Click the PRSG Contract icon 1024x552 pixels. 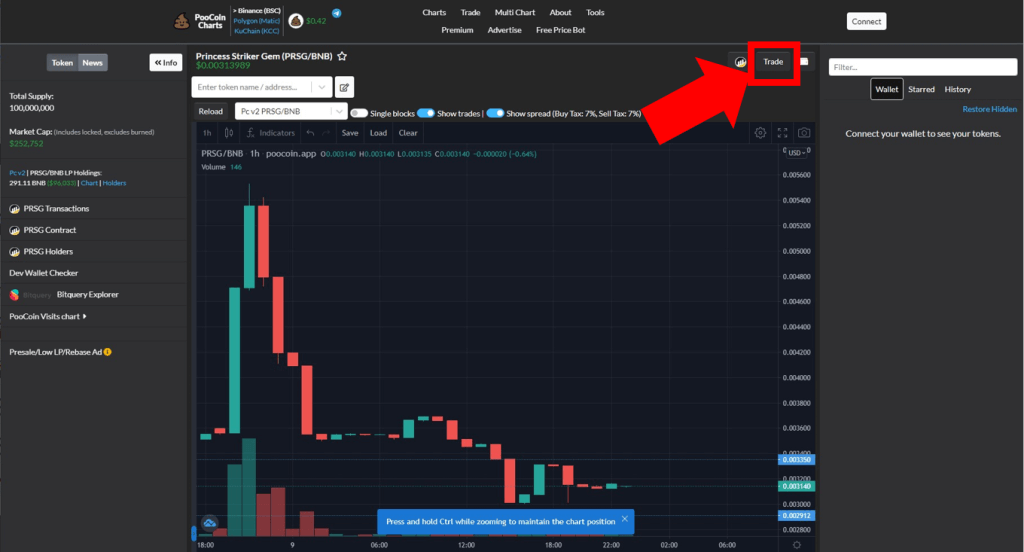tap(14, 231)
